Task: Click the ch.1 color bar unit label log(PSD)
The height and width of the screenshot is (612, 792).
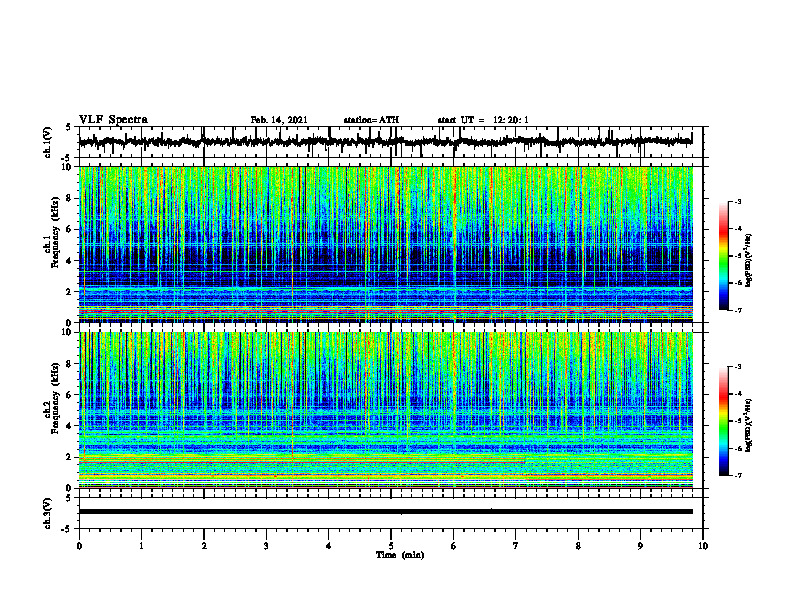Action: (x=749, y=260)
